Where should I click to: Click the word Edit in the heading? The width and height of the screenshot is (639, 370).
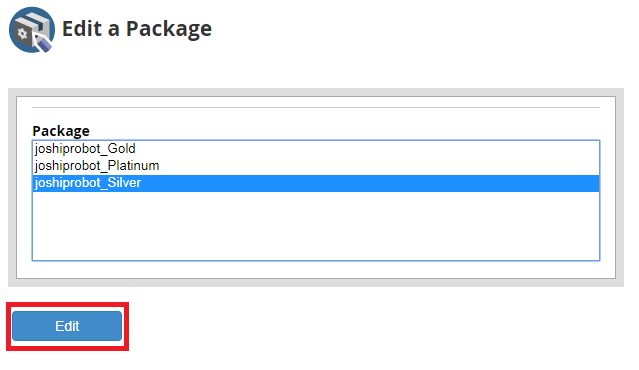(x=82, y=29)
